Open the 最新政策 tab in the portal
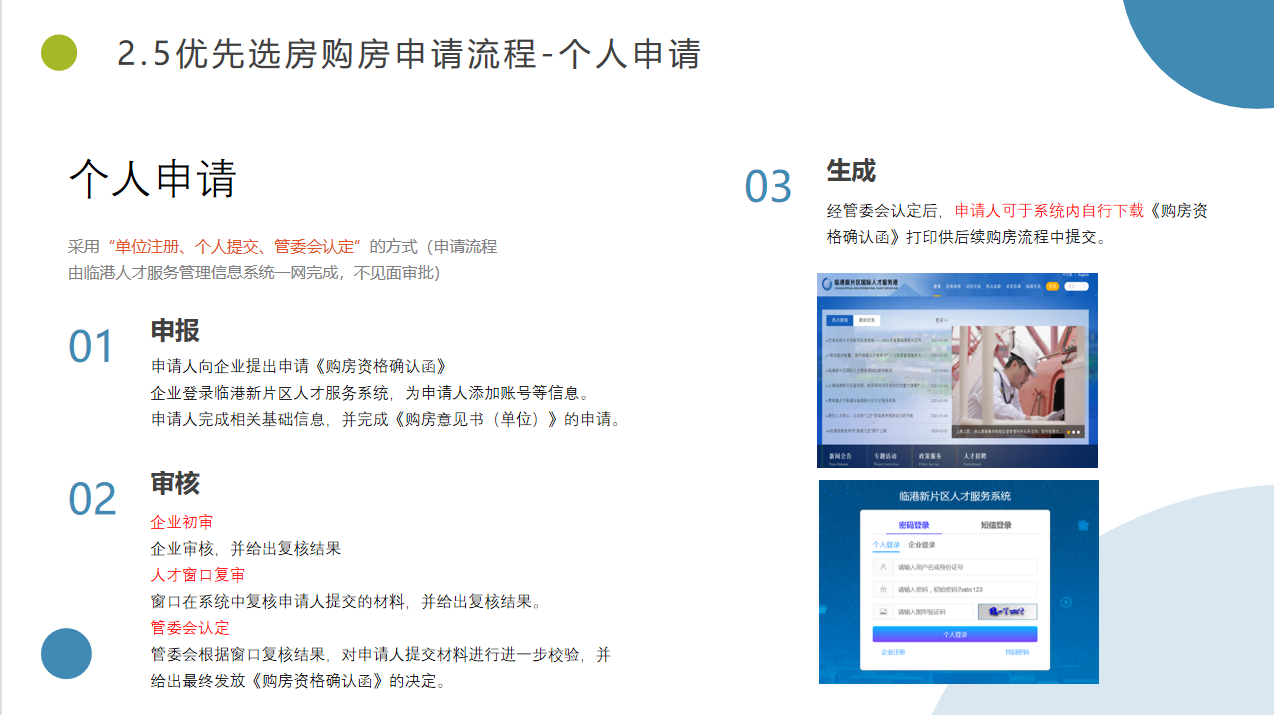 [x=867, y=320]
